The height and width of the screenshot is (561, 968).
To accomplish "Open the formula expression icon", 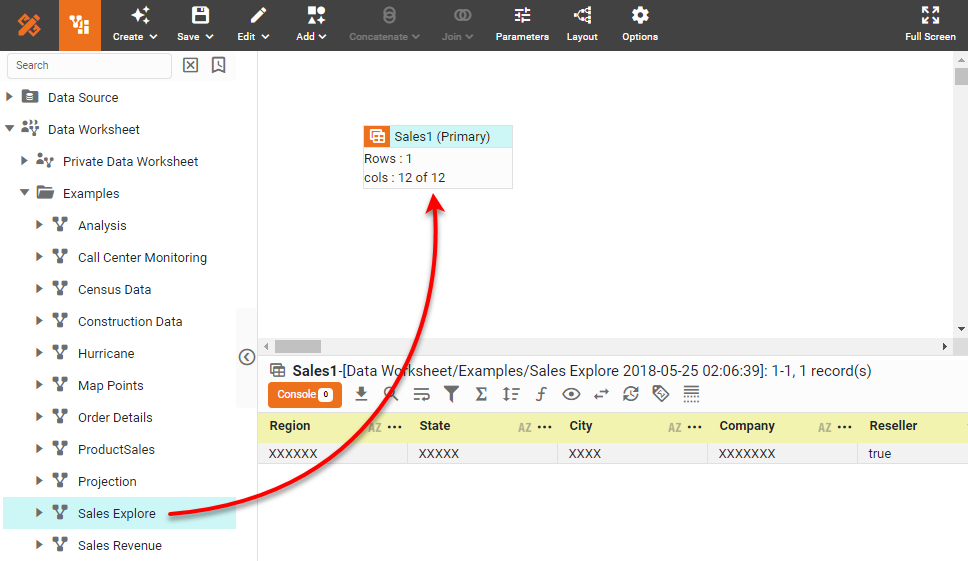I will point(541,395).
